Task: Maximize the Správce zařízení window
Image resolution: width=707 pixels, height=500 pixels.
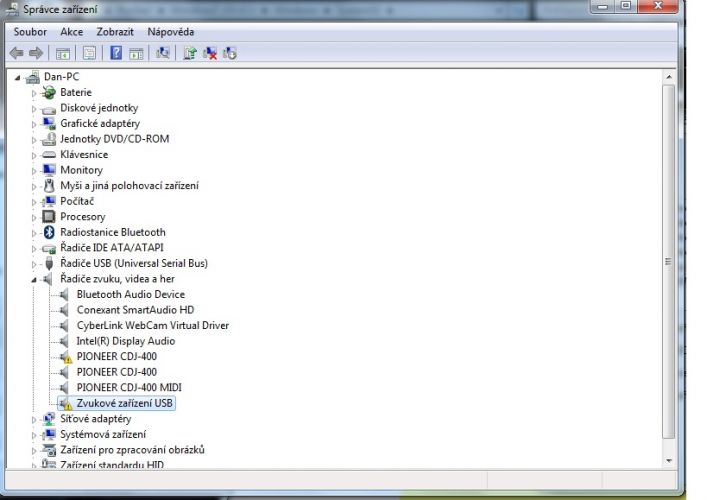Action: click(x=626, y=6)
